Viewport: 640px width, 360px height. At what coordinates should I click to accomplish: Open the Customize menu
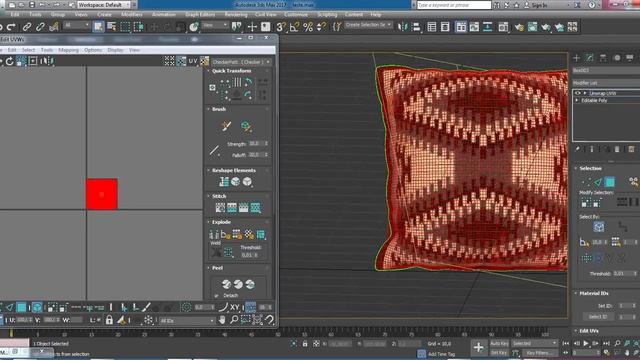click(296, 14)
